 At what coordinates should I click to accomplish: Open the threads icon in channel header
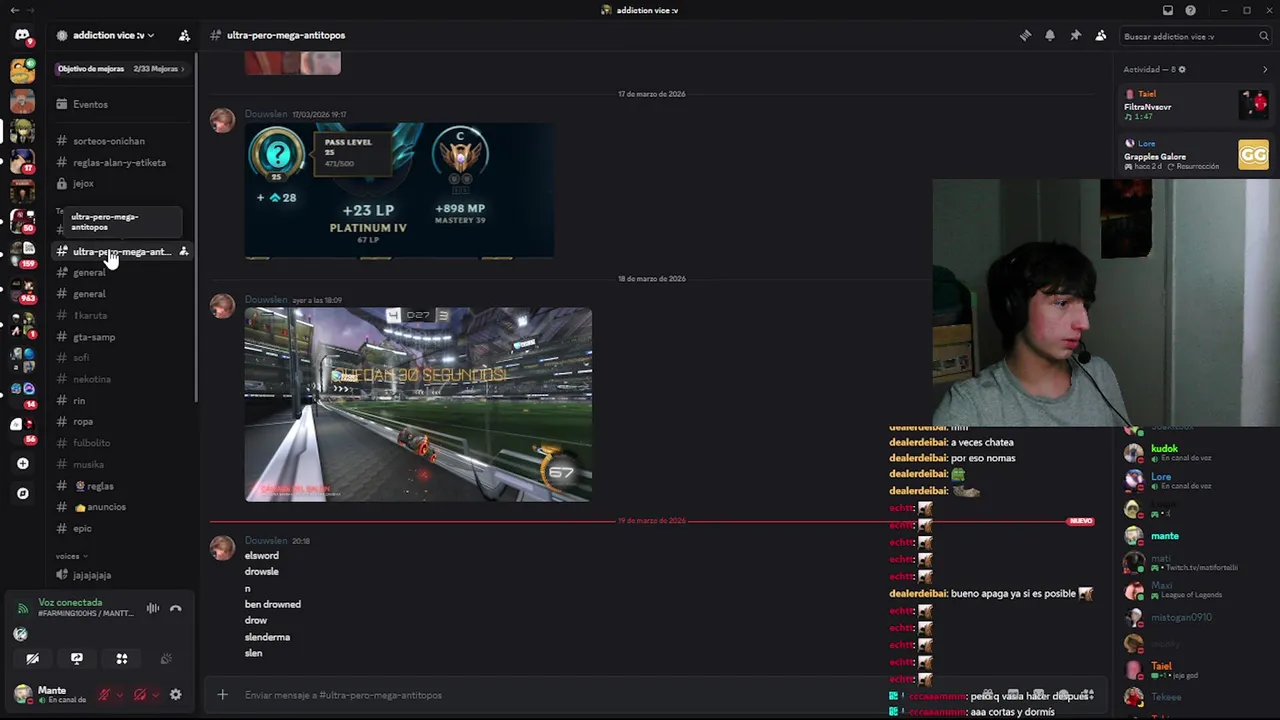point(1025,35)
